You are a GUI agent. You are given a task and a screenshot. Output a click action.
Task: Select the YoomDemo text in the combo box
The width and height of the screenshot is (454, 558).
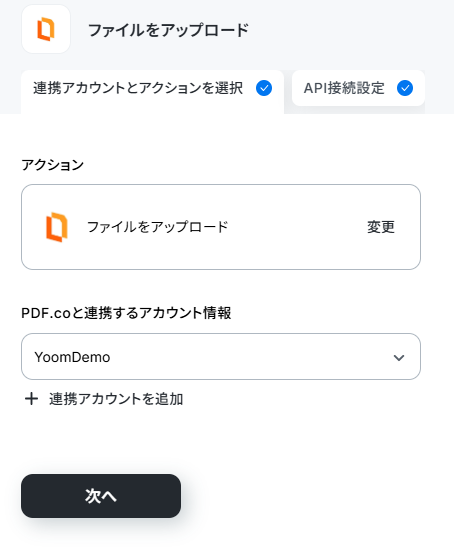pos(72,357)
